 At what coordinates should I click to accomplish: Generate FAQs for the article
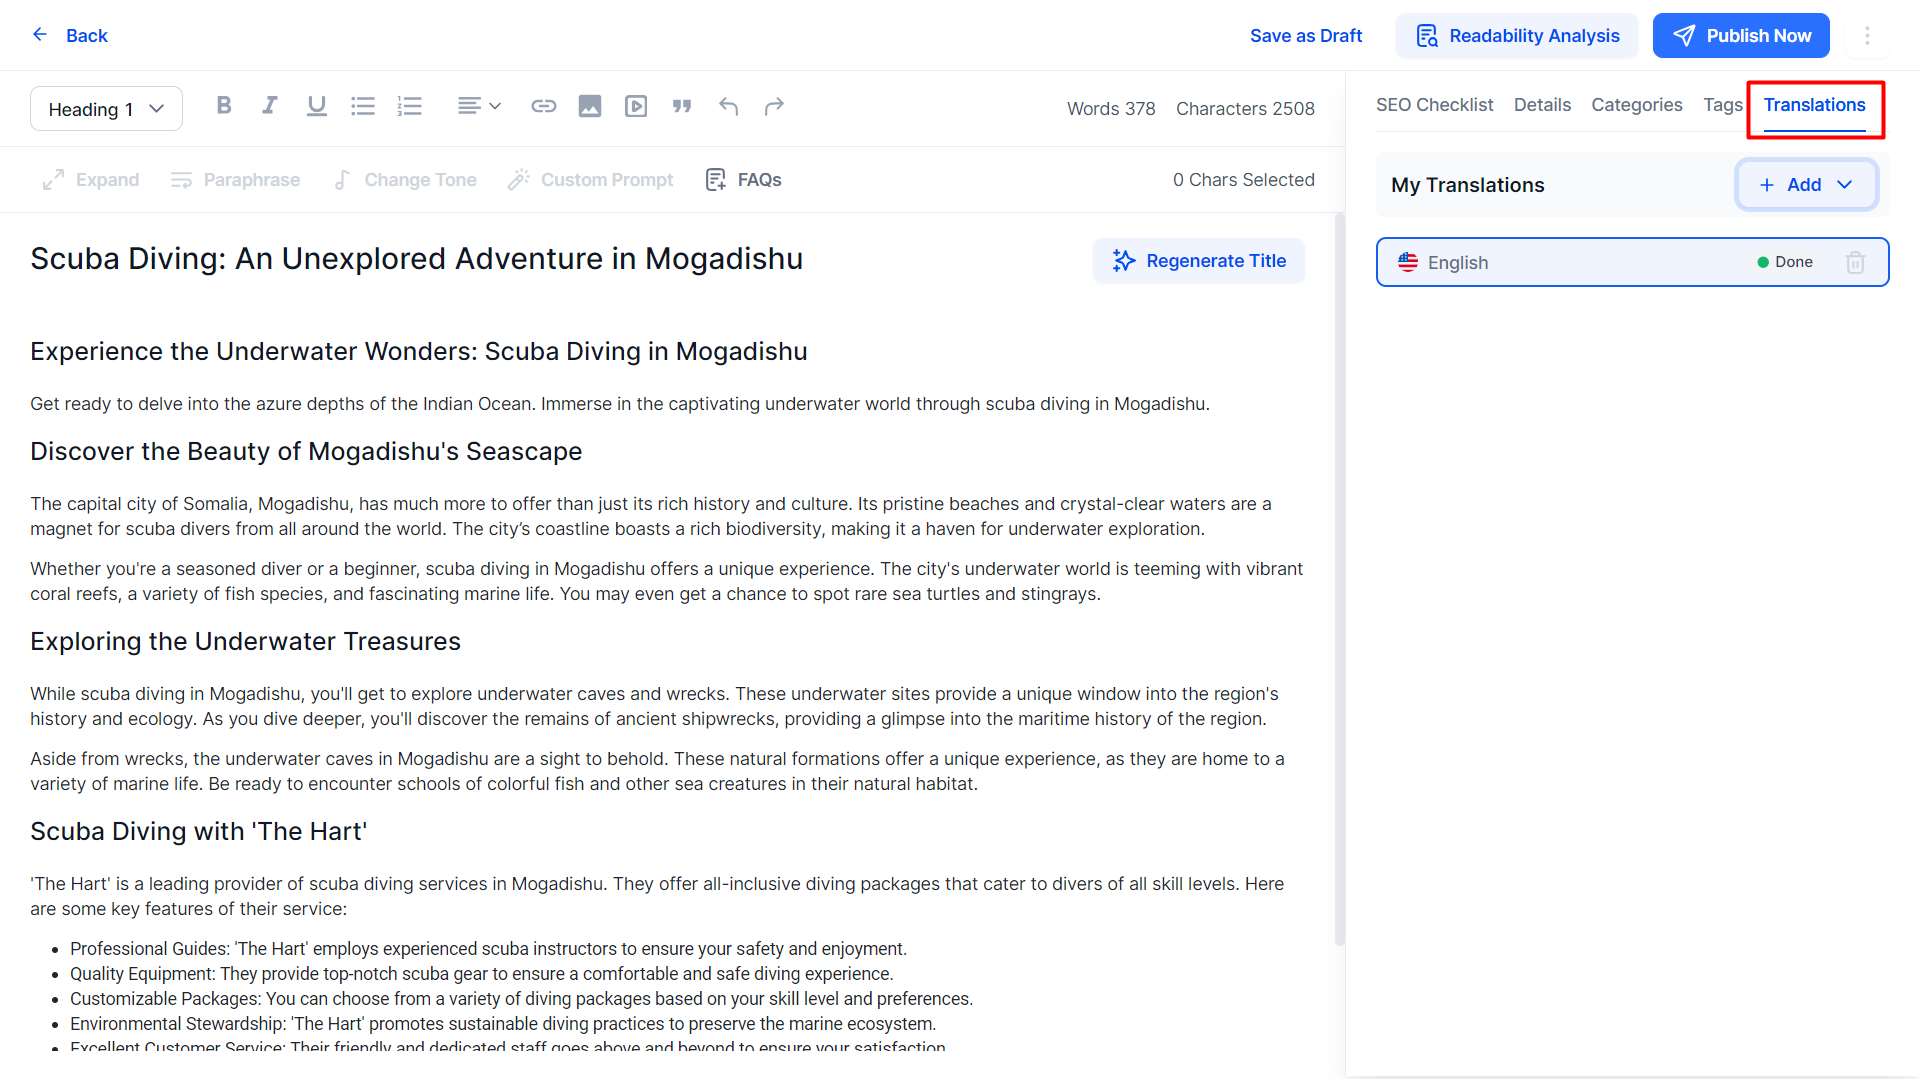pyautogui.click(x=744, y=180)
